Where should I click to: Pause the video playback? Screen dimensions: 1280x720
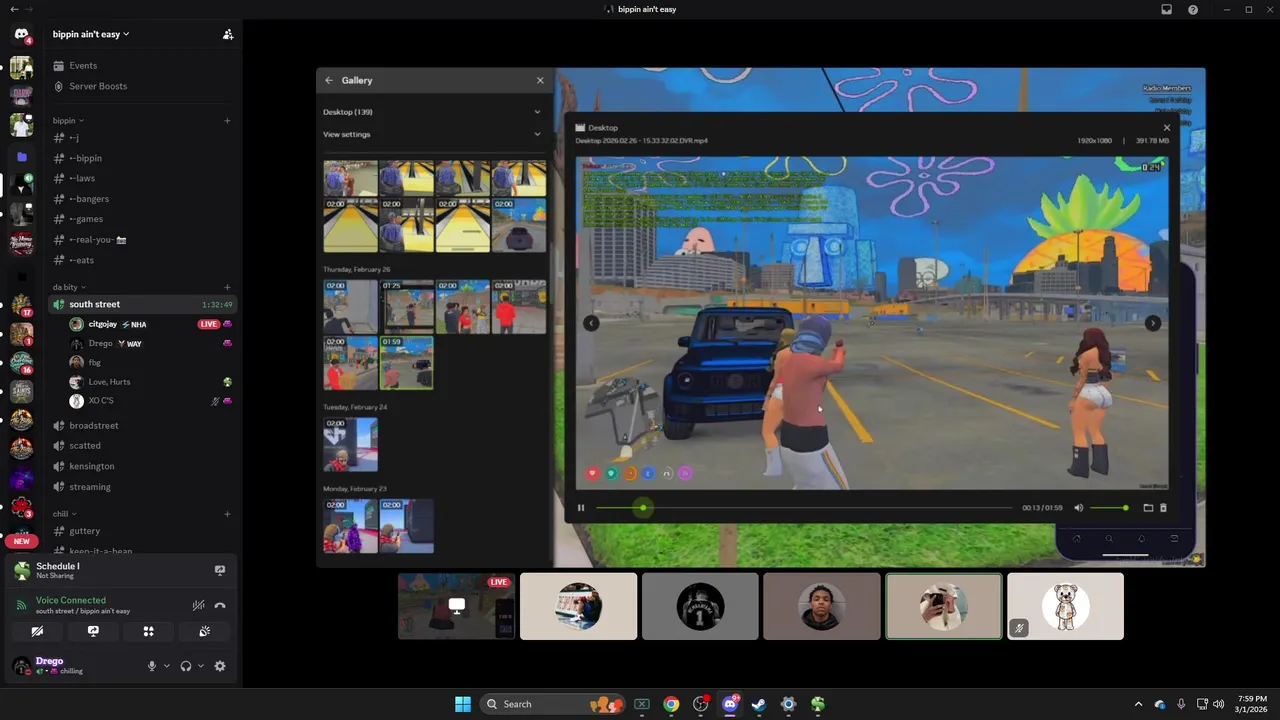click(x=581, y=508)
